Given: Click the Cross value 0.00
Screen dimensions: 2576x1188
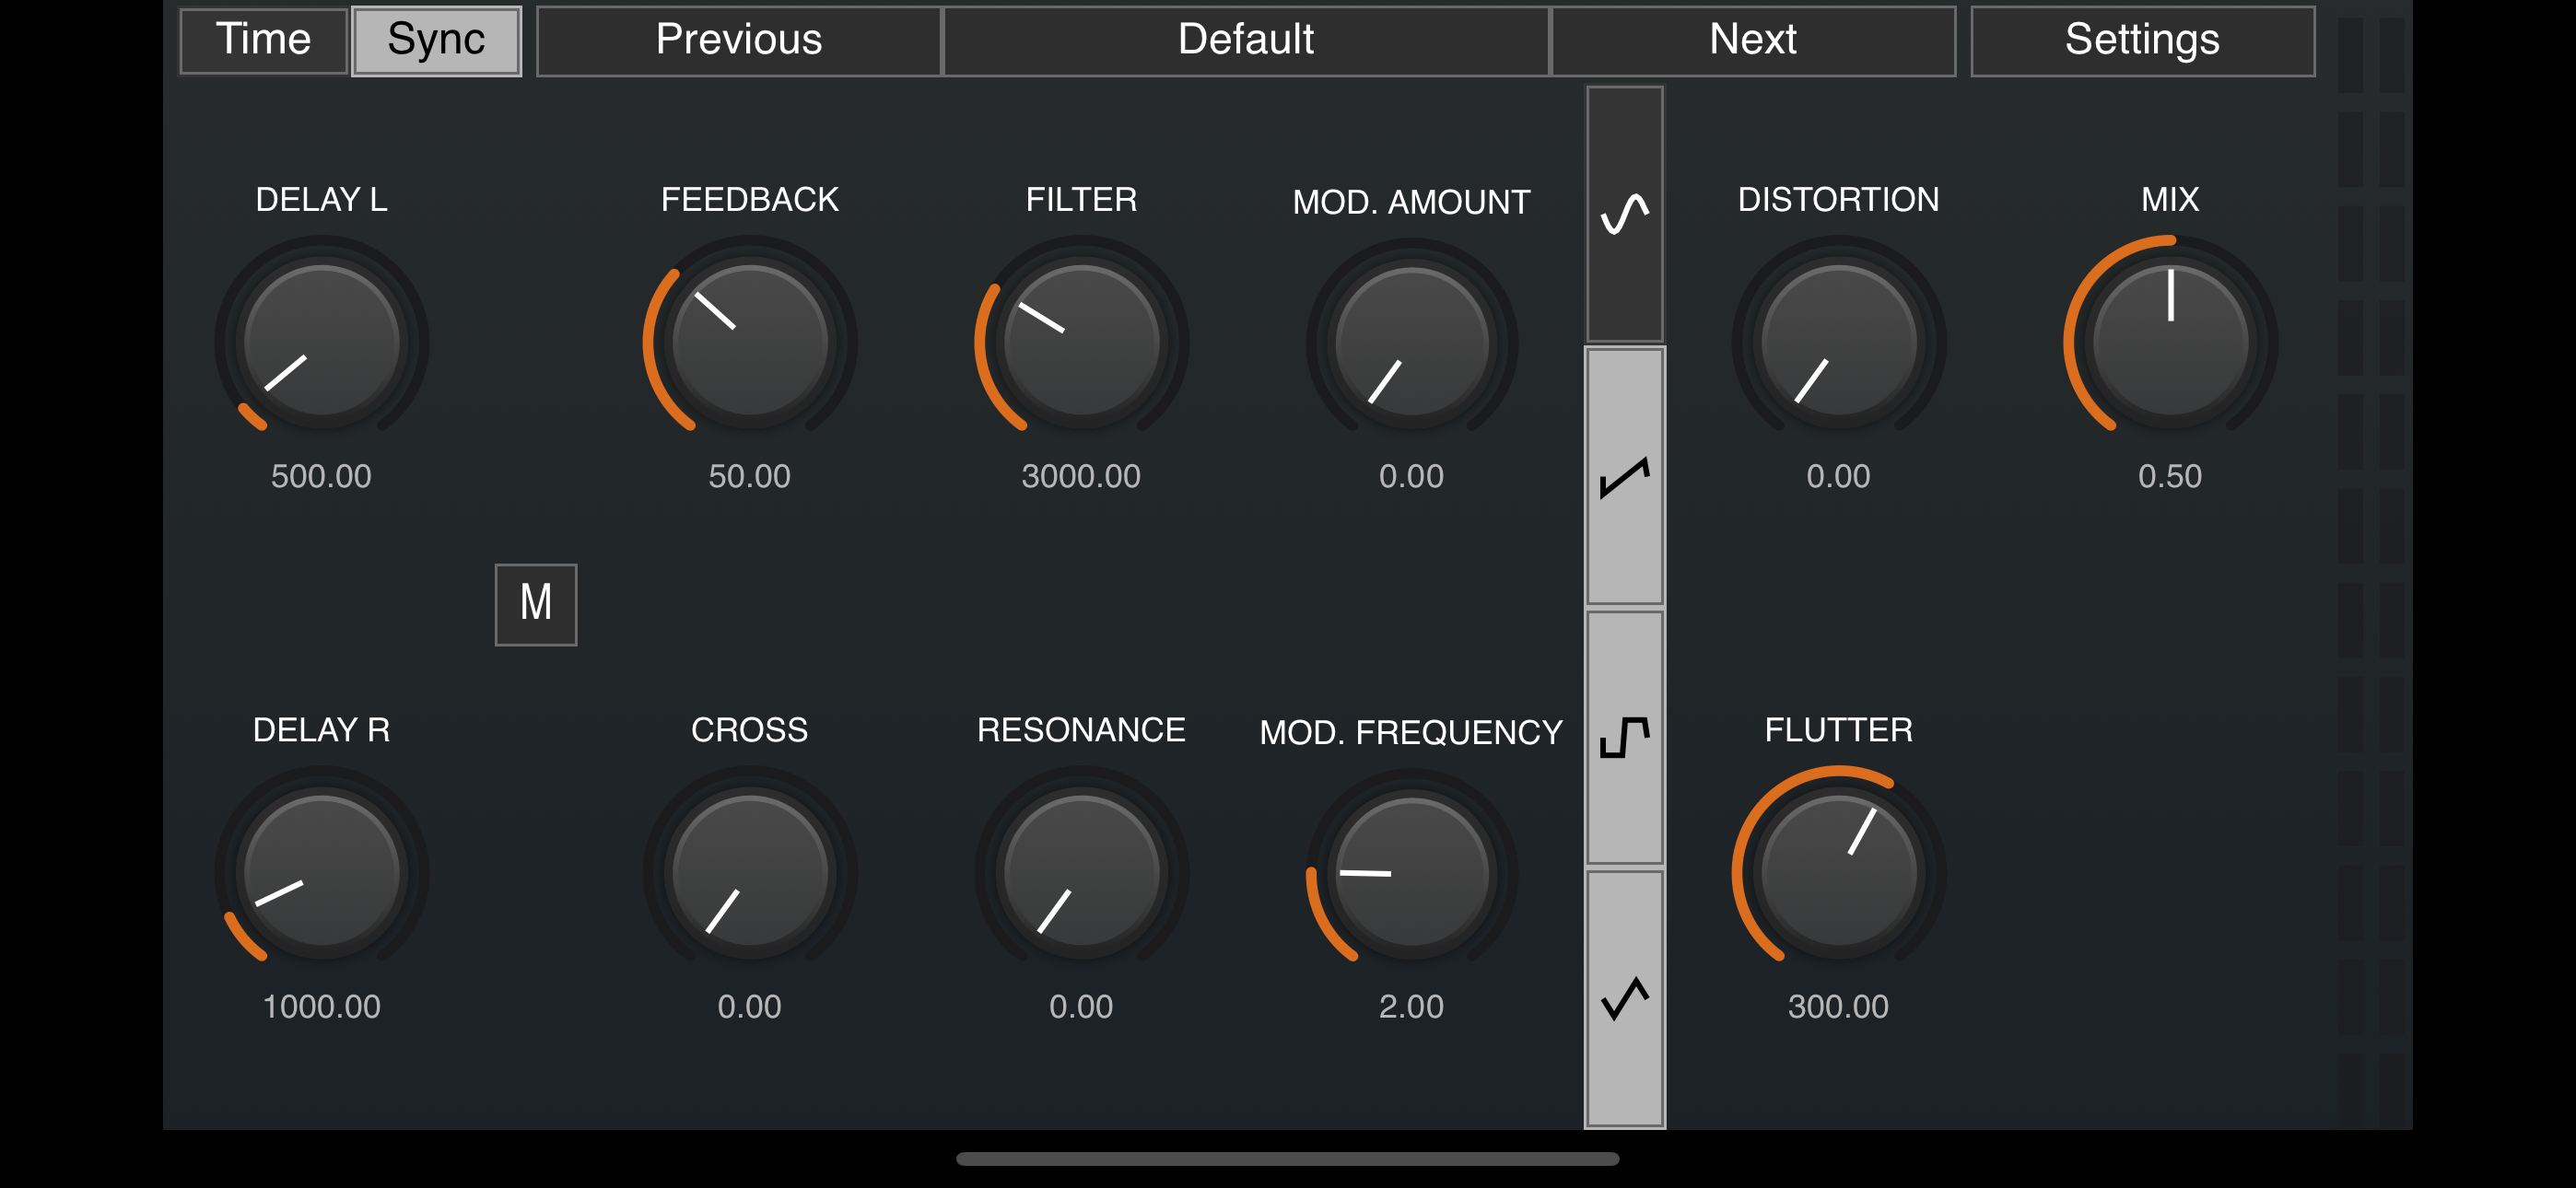Looking at the screenshot, I should [749, 1006].
